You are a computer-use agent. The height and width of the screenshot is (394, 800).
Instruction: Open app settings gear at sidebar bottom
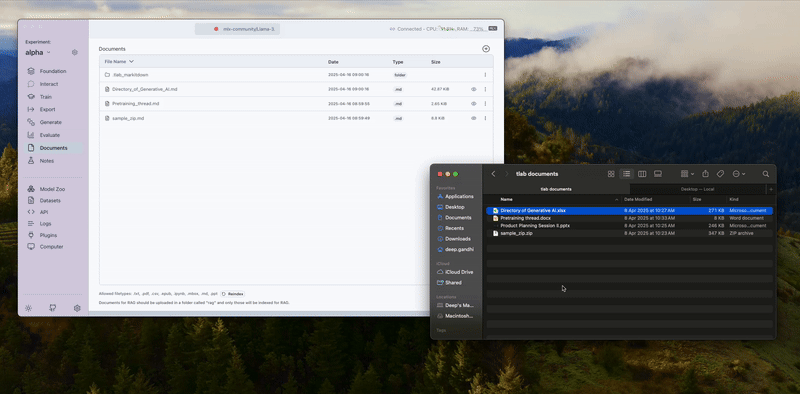pyautogui.click(x=77, y=308)
